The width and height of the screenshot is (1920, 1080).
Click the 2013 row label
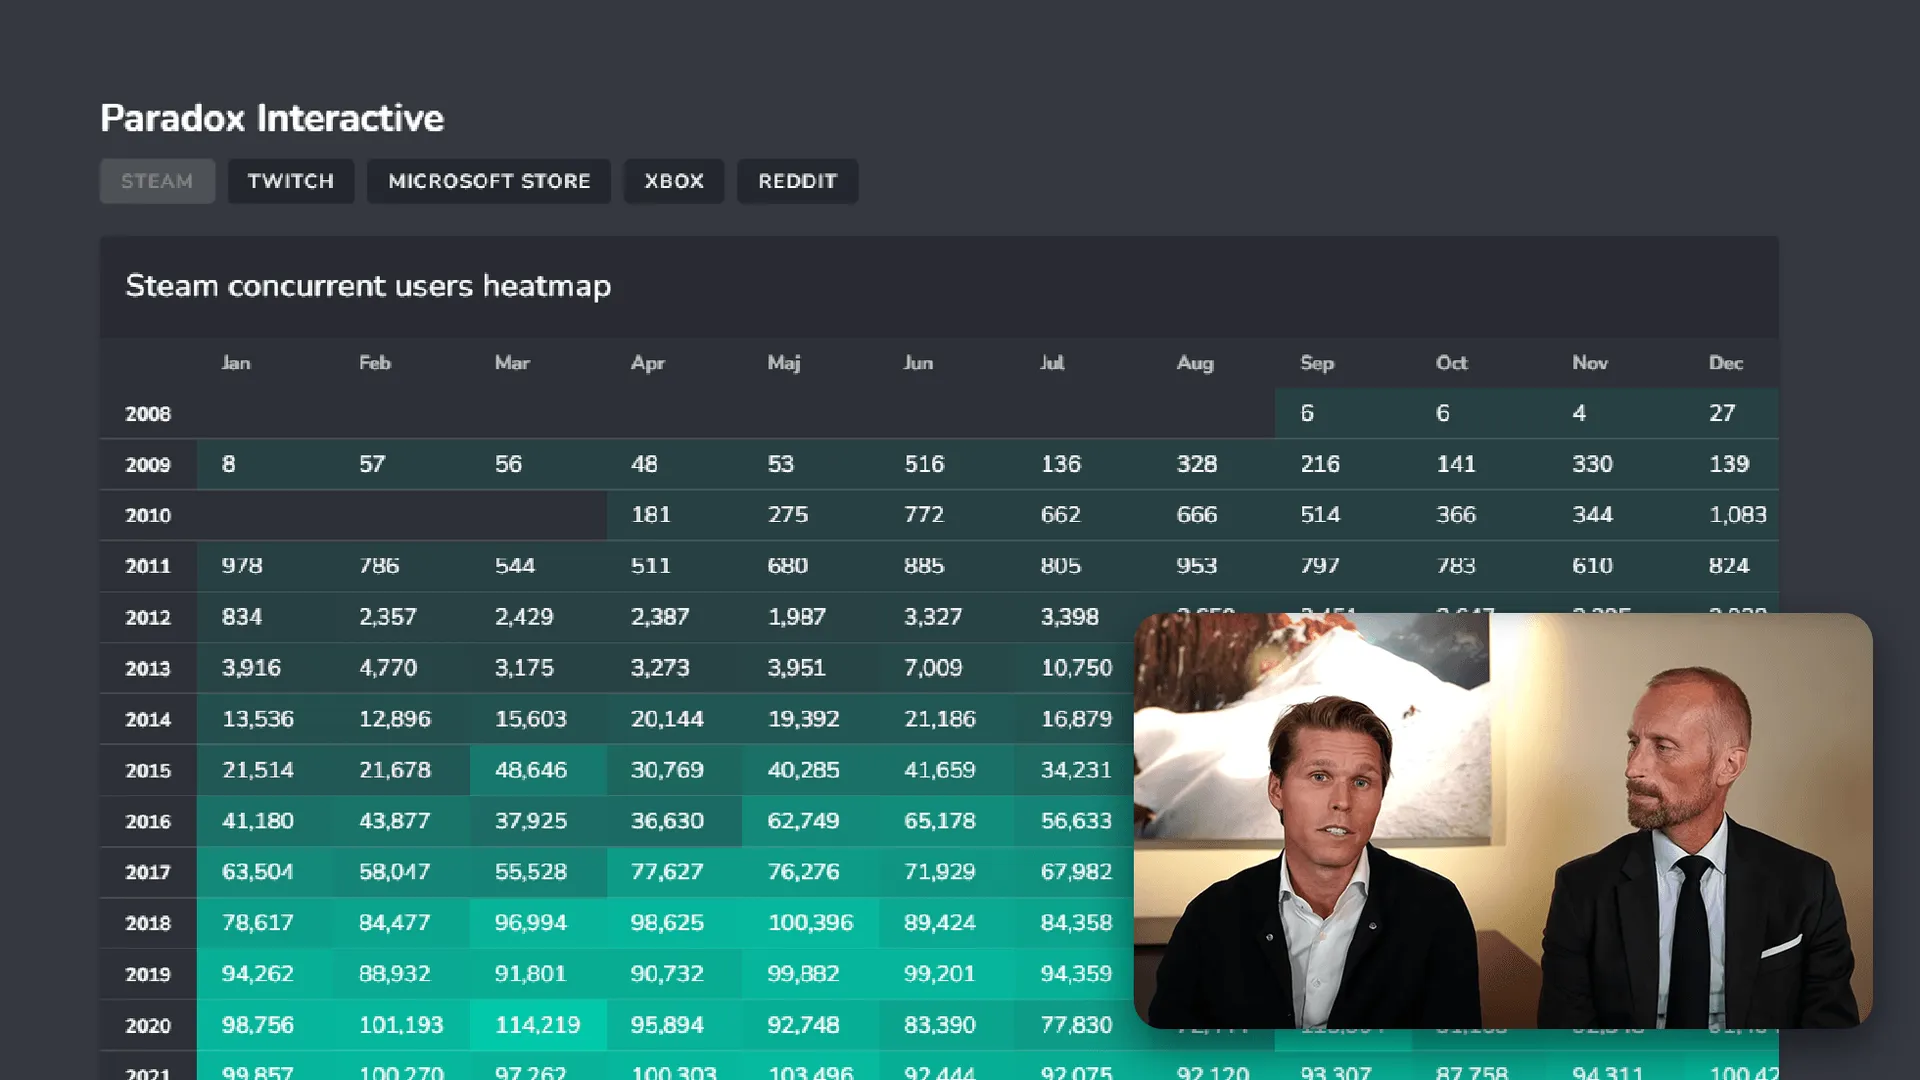click(148, 669)
